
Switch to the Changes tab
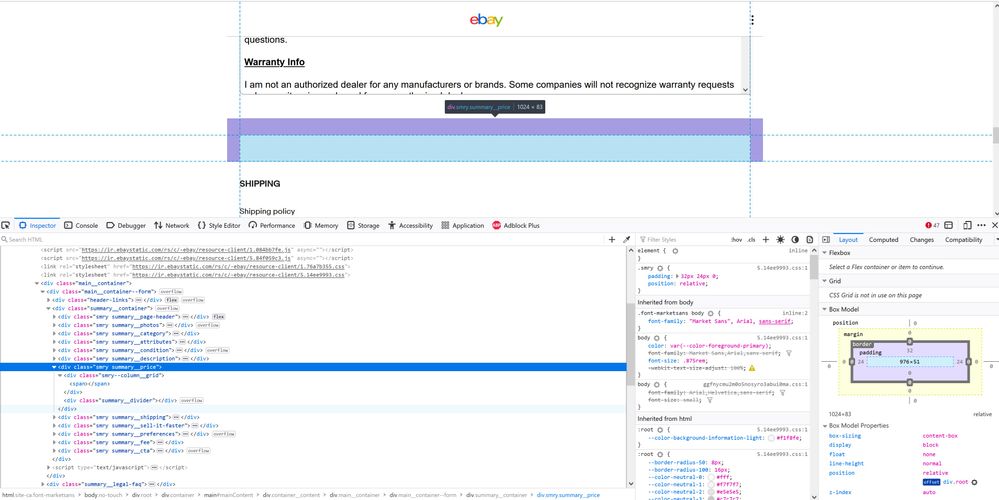click(921, 239)
